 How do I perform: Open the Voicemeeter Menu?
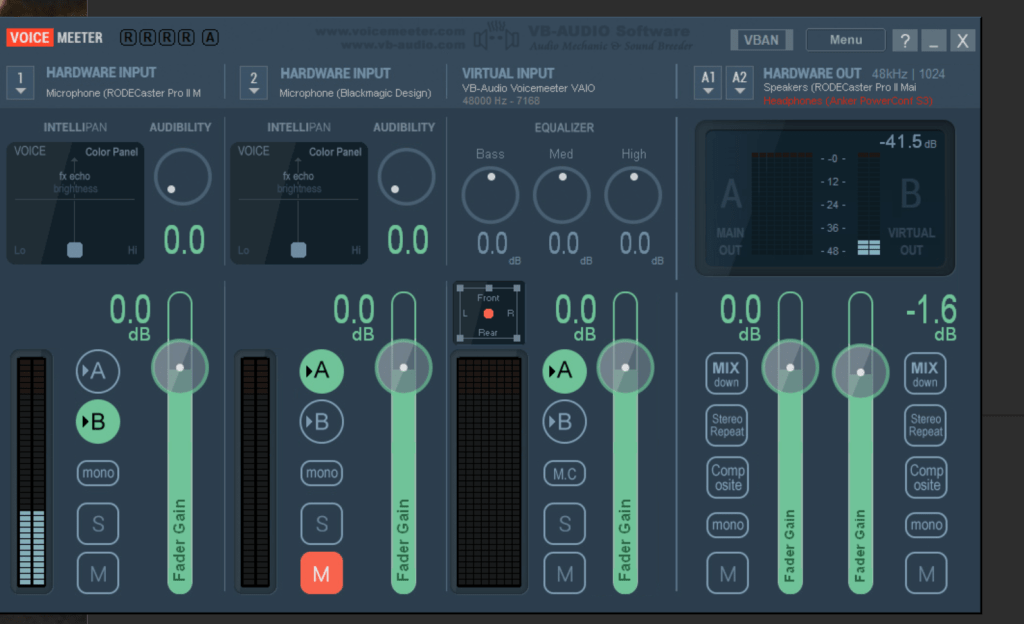tap(846, 40)
